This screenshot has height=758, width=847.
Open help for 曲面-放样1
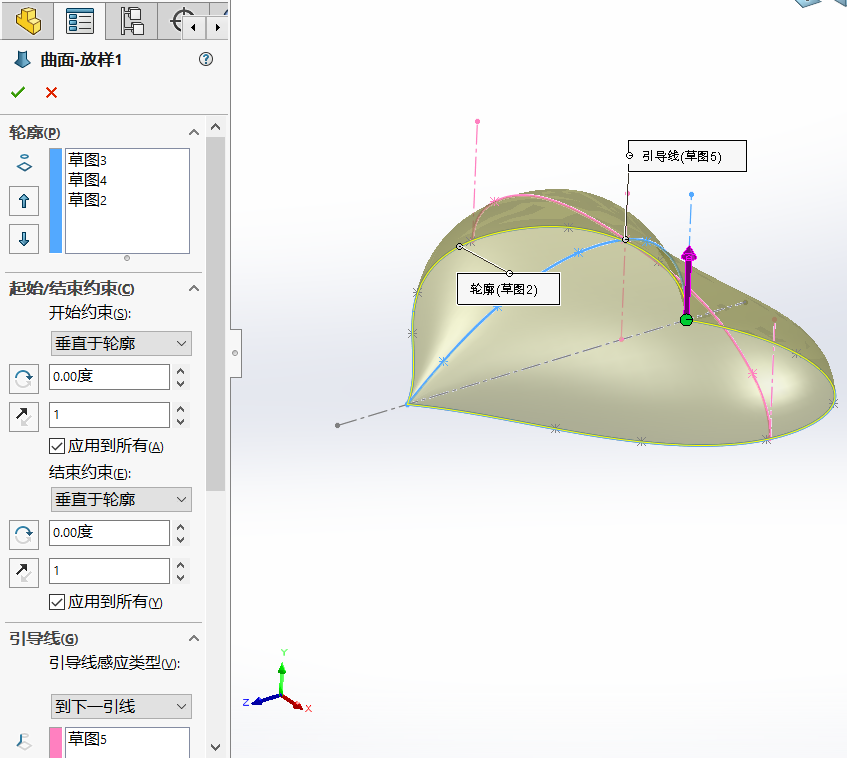click(x=206, y=59)
